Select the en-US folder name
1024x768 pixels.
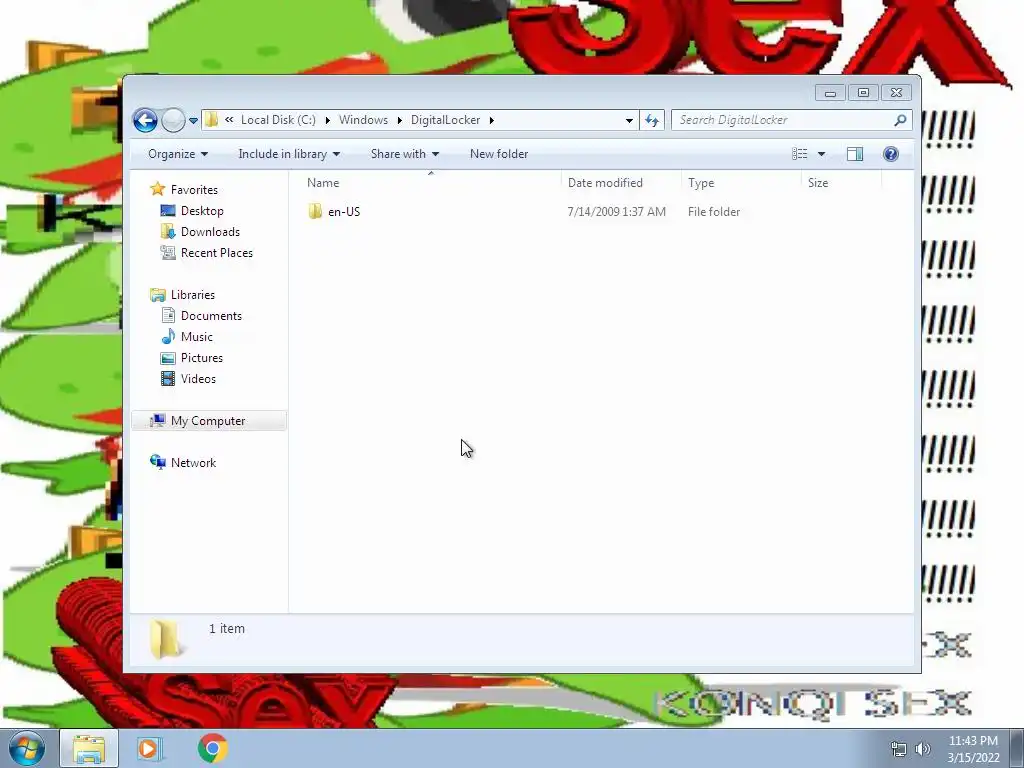pyautogui.click(x=344, y=212)
